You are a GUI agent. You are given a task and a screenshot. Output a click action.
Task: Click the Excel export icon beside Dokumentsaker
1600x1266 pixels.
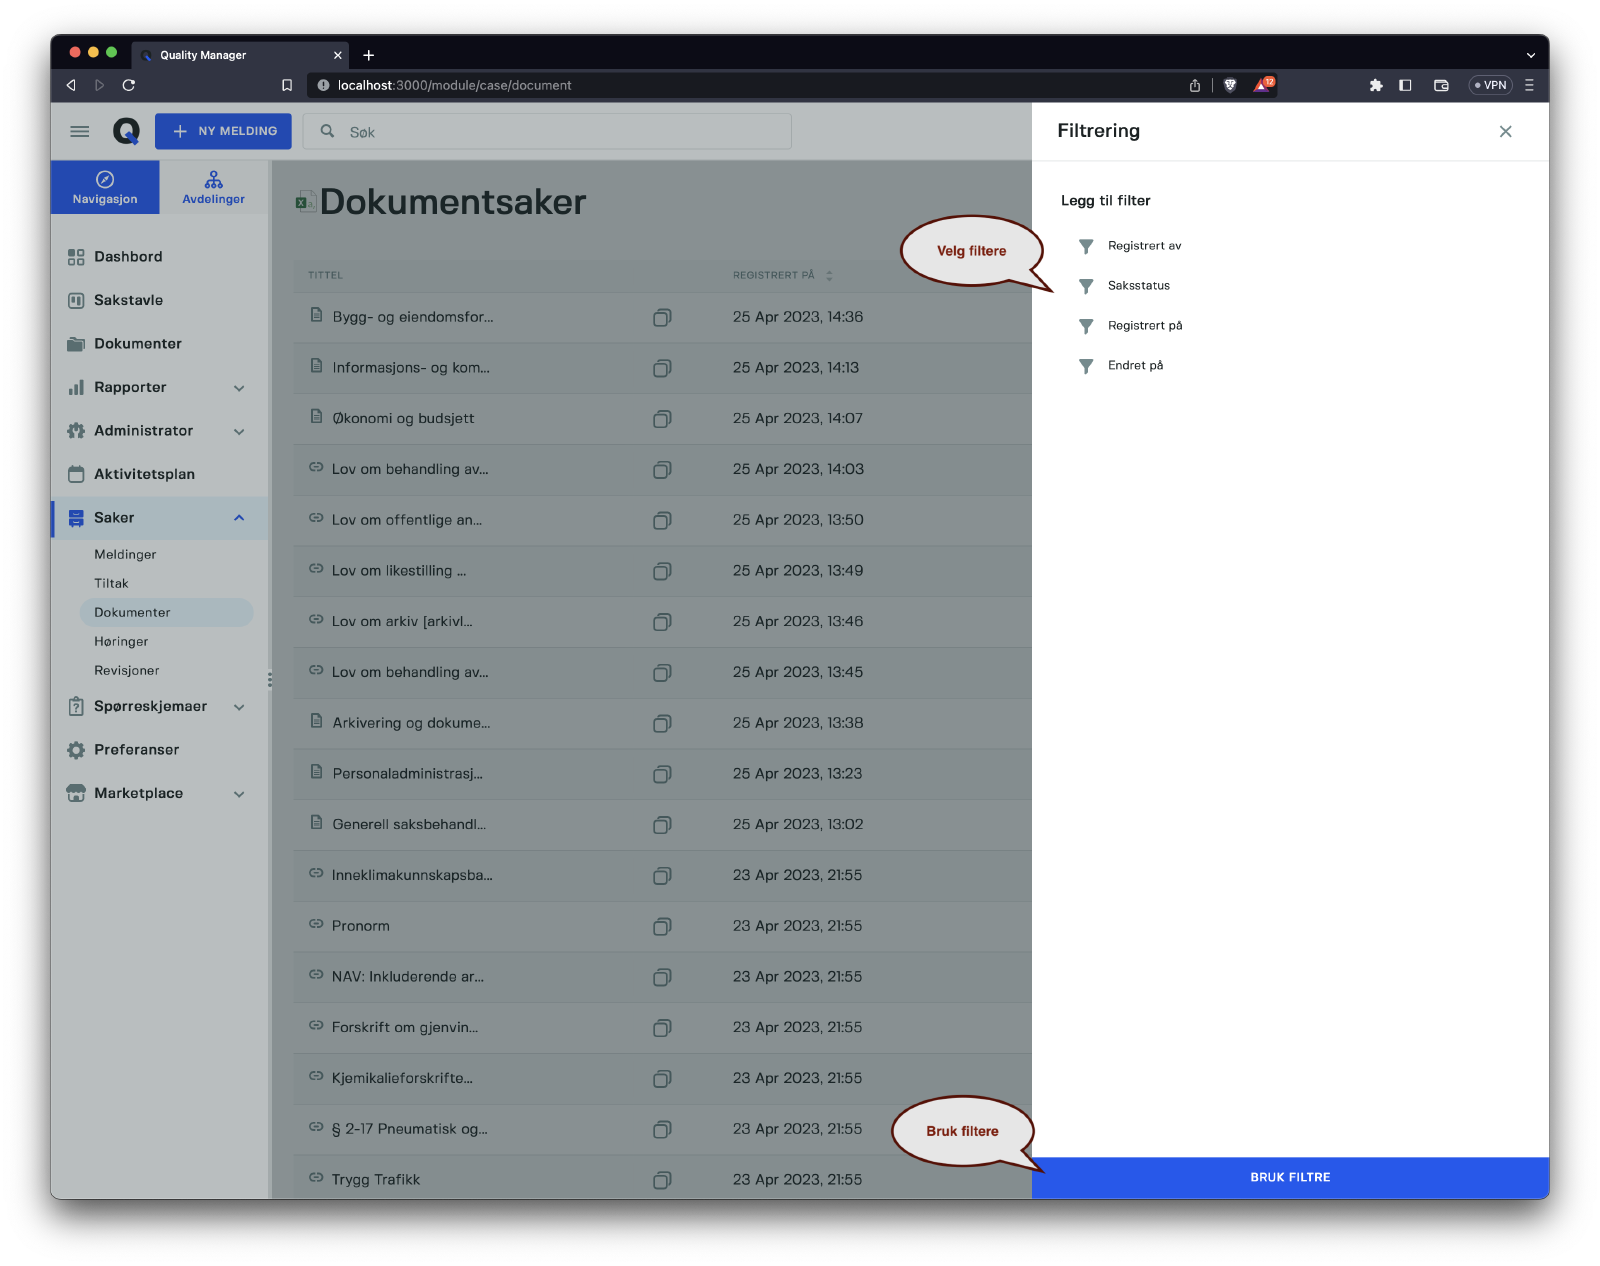tap(304, 203)
